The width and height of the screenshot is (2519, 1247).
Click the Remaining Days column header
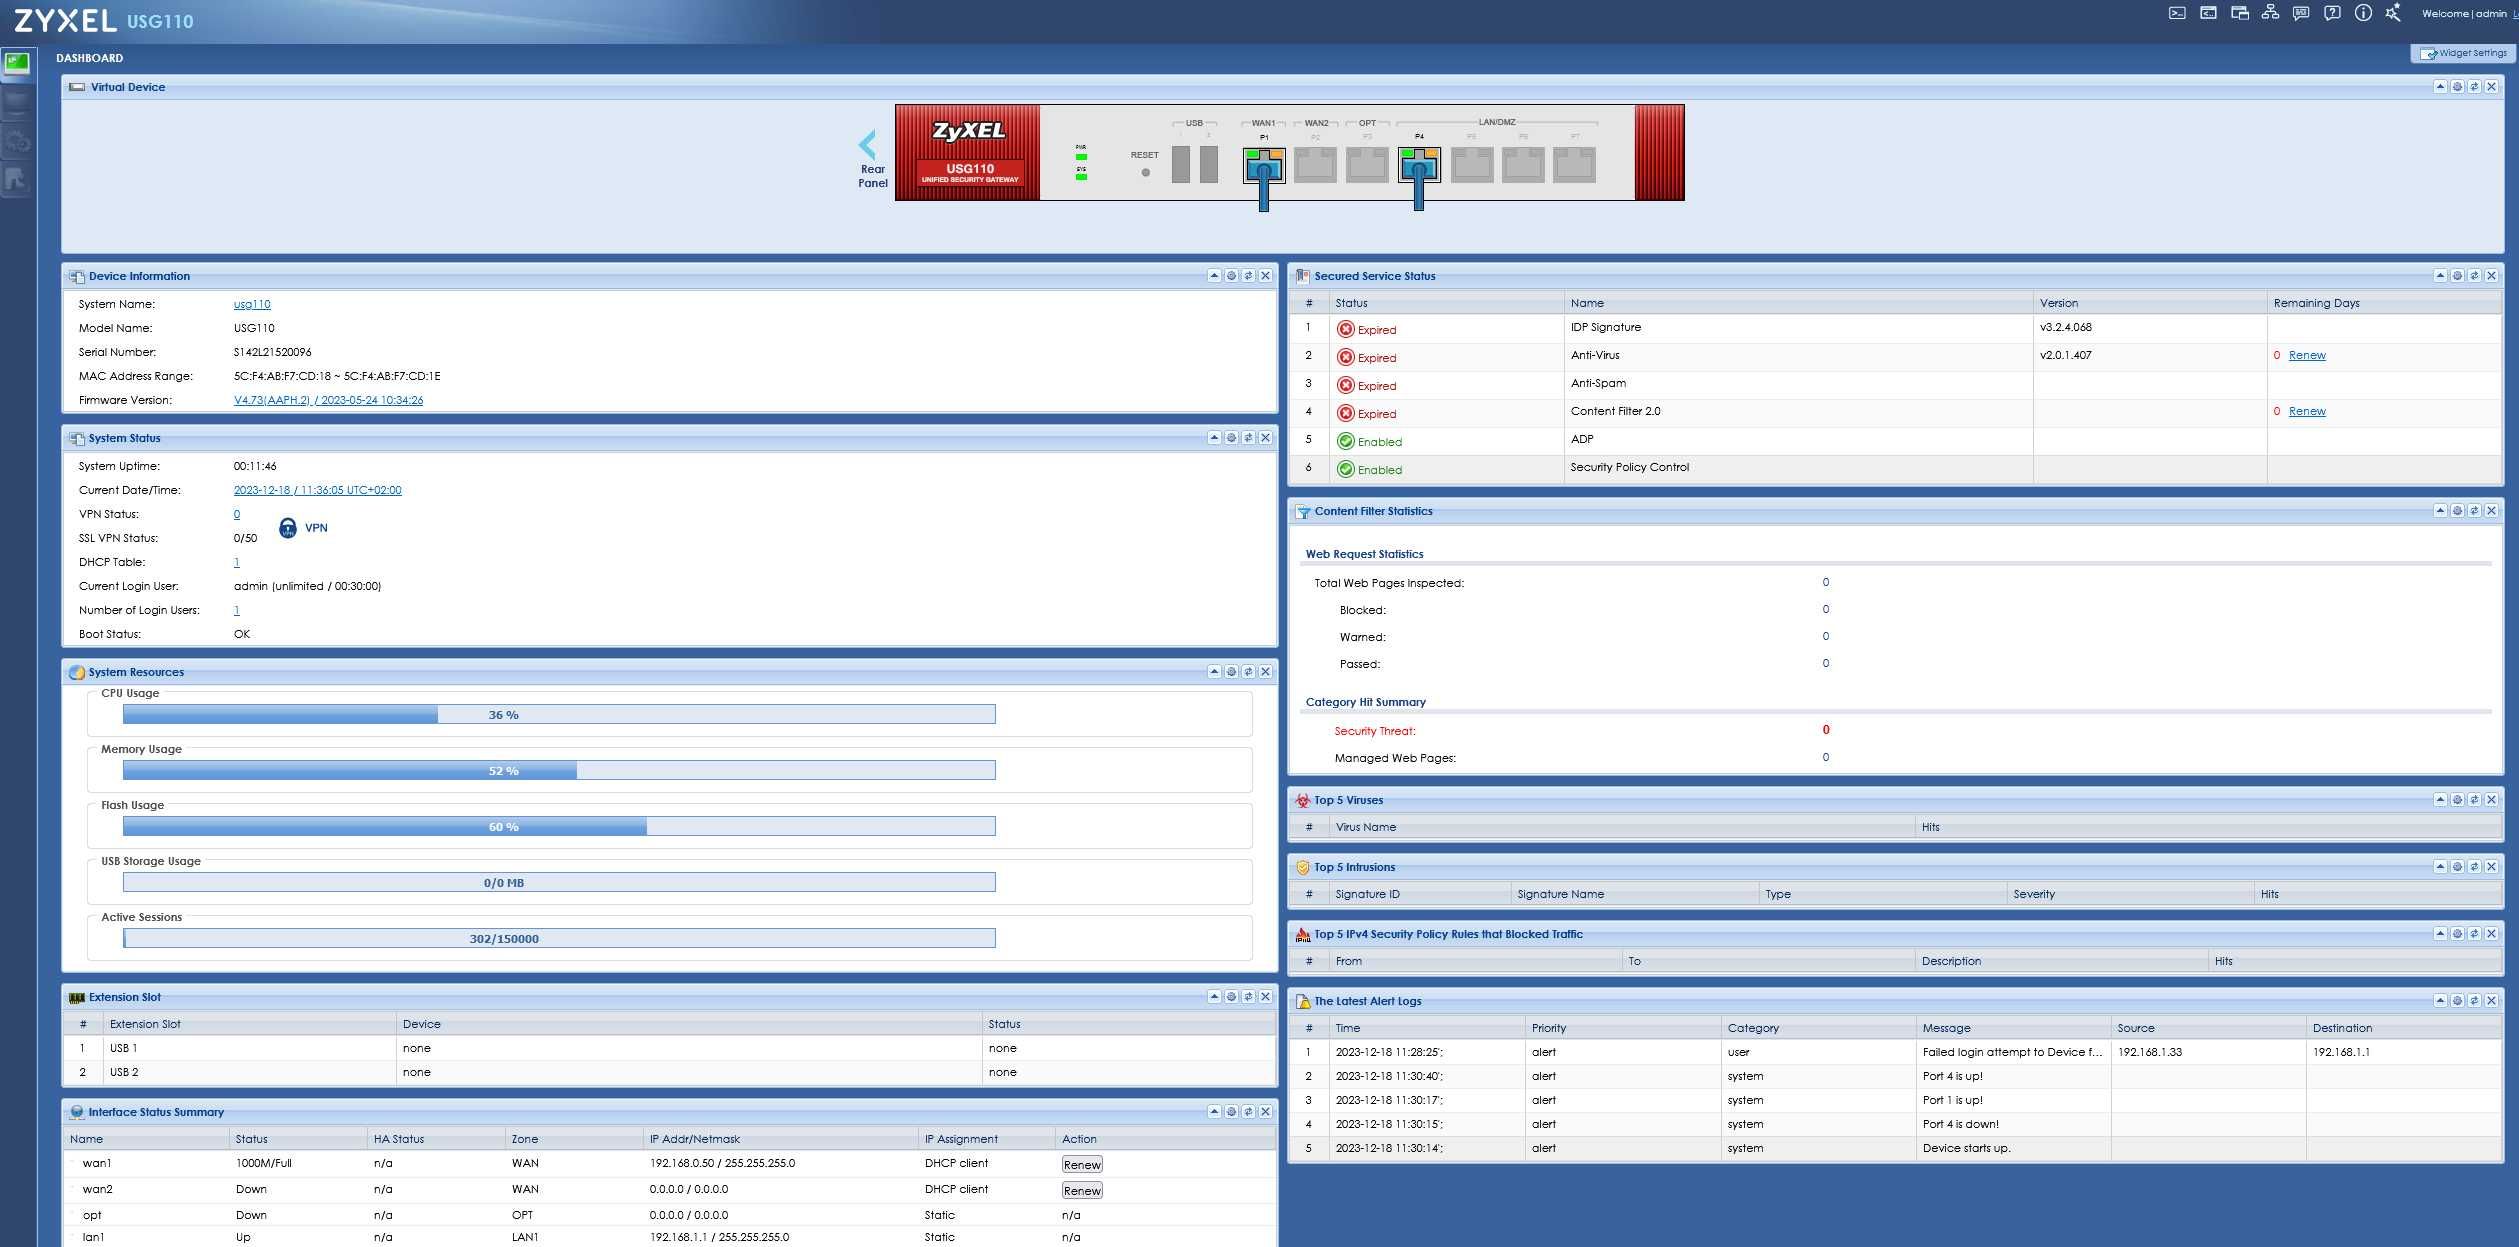click(2384, 303)
